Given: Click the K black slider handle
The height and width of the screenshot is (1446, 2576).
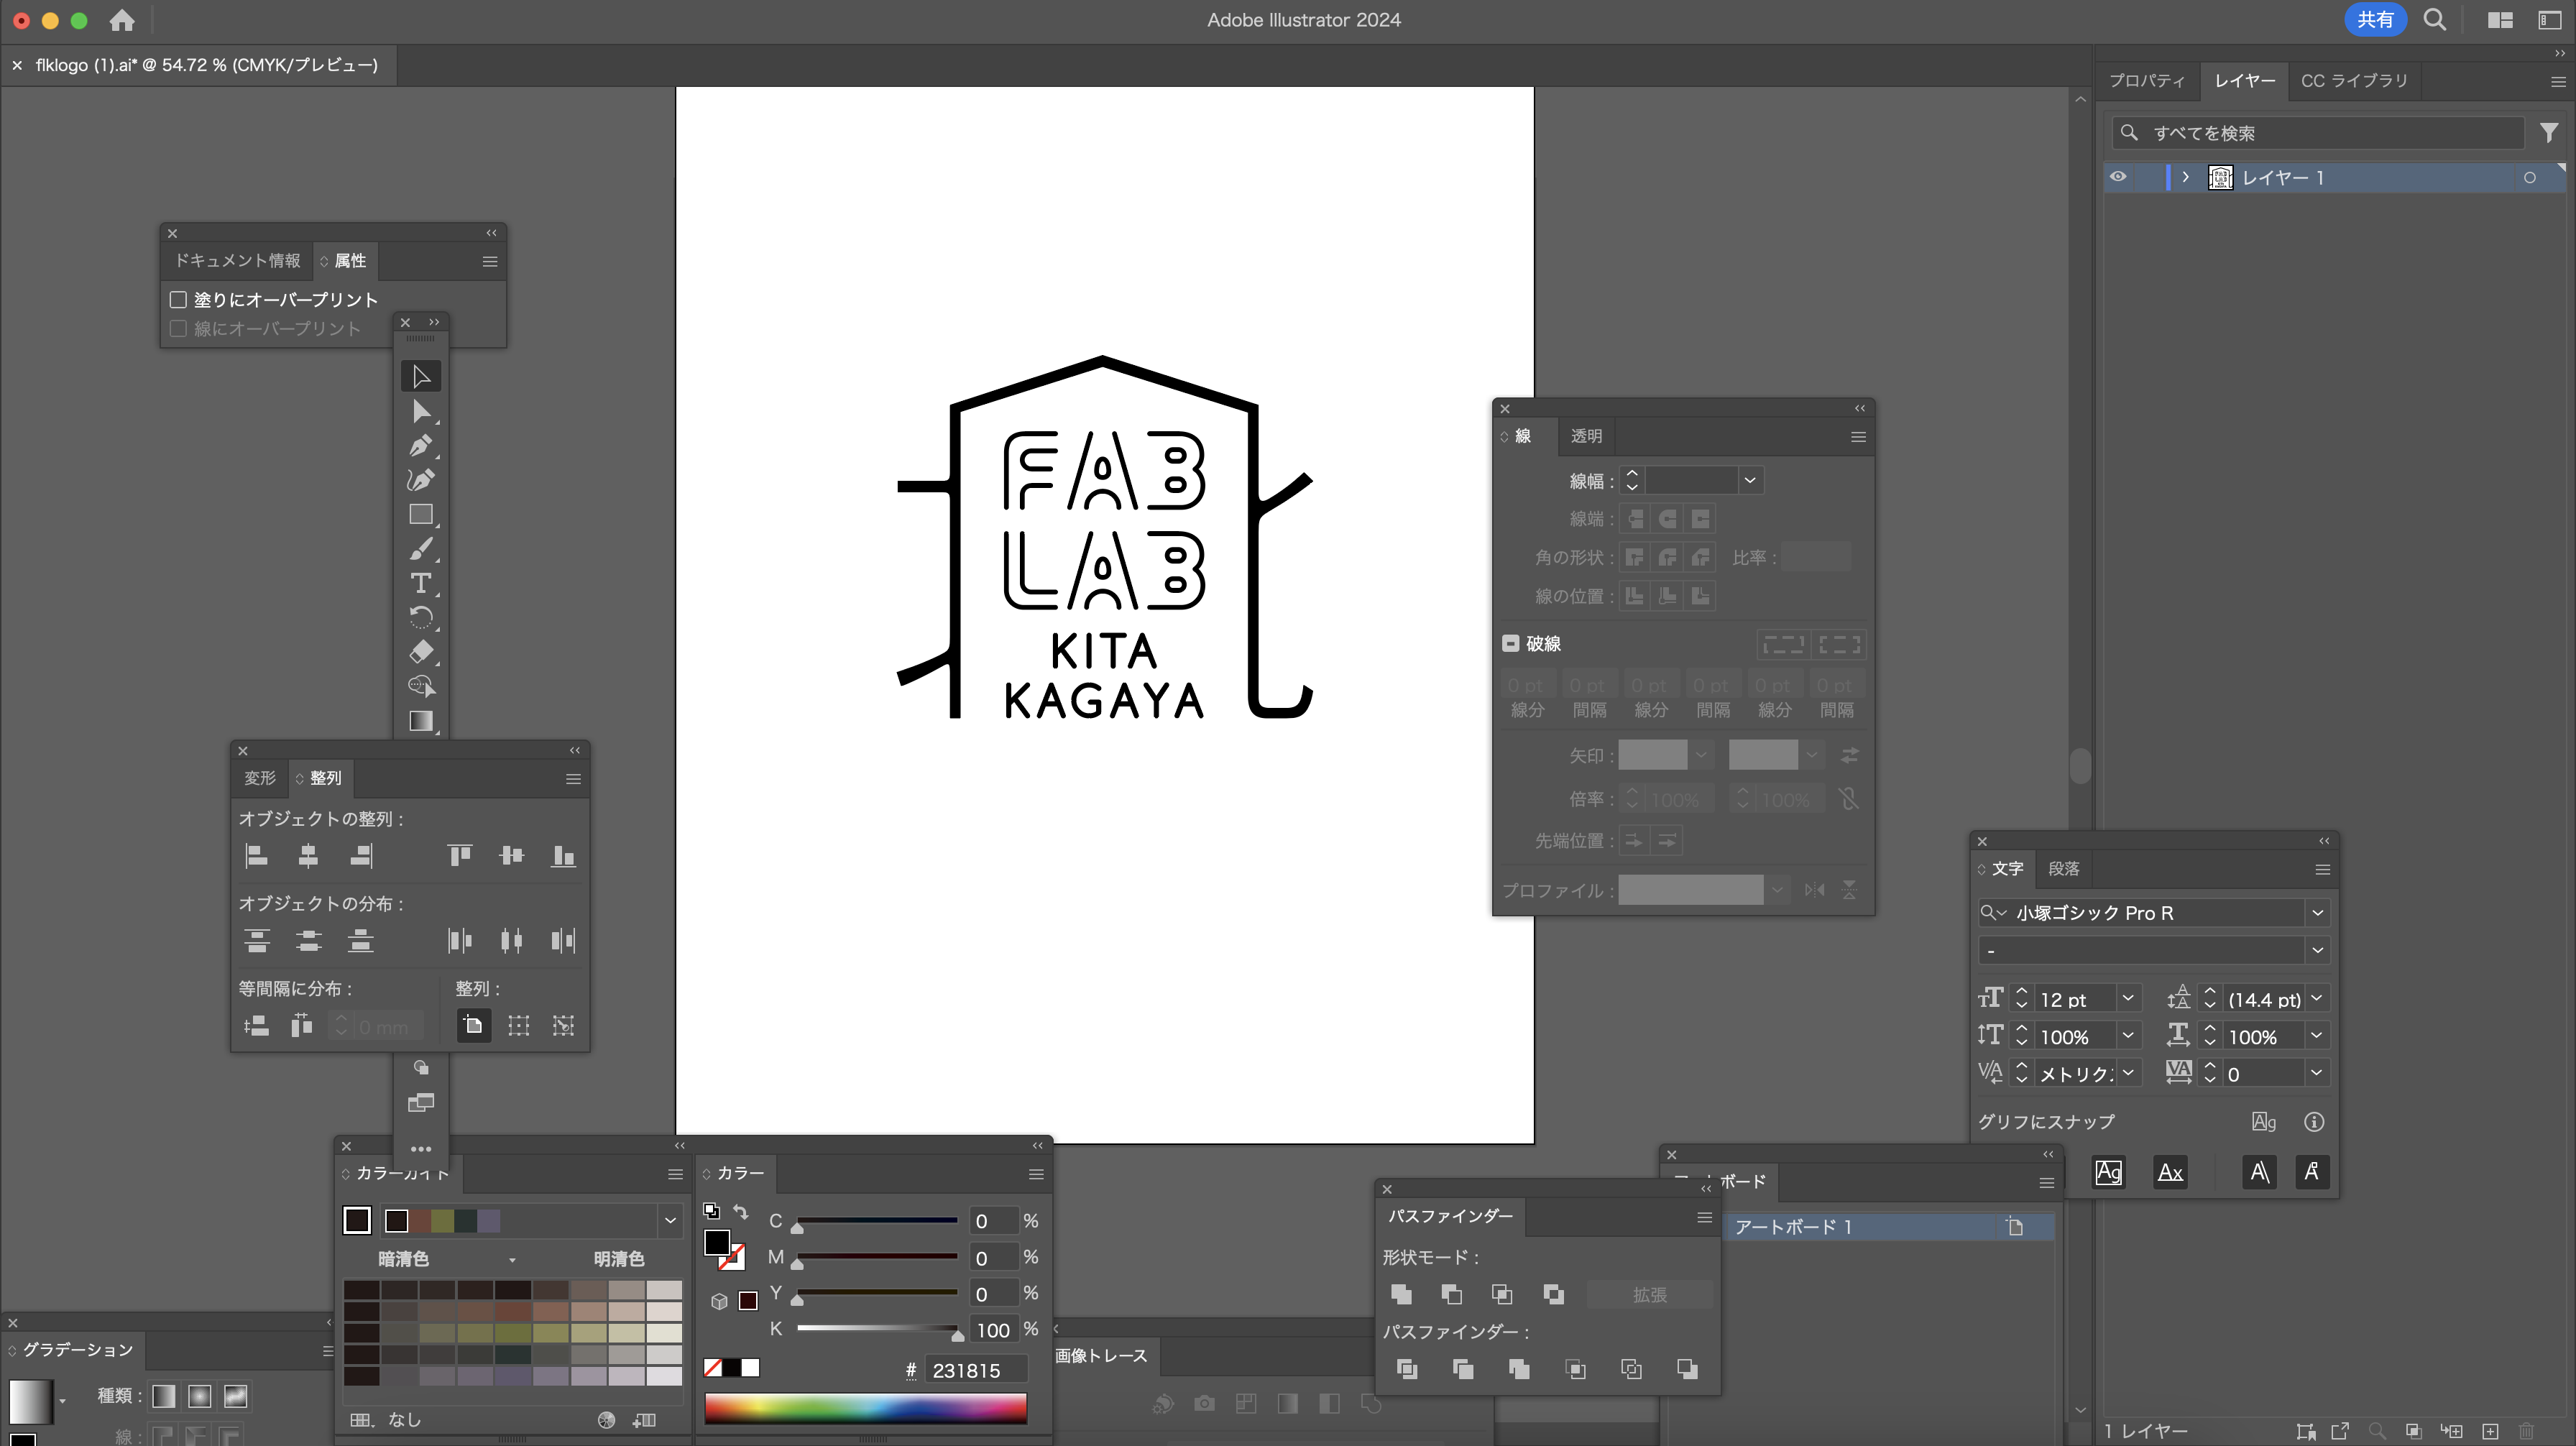Looking at the screenshot, I should (957, 1335).
